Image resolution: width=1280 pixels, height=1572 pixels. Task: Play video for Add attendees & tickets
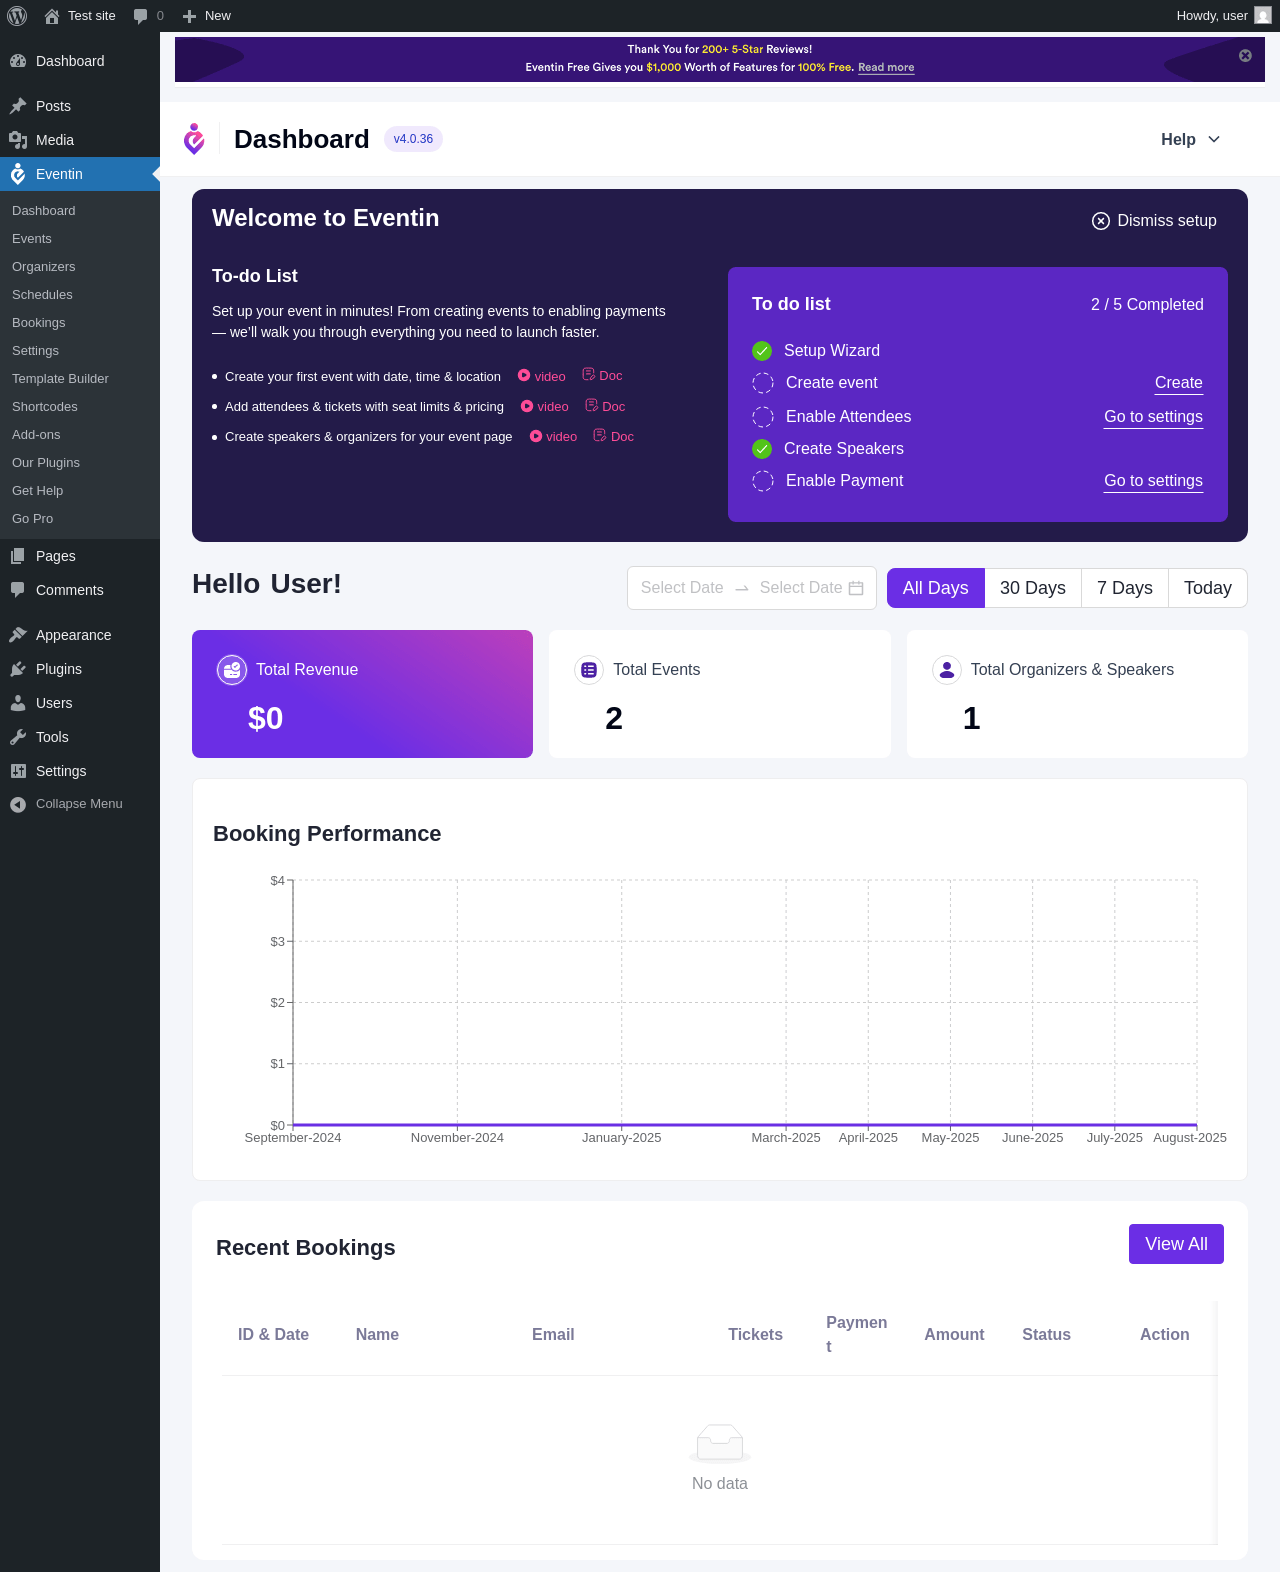pyautogui.click(x=545, y=406)
